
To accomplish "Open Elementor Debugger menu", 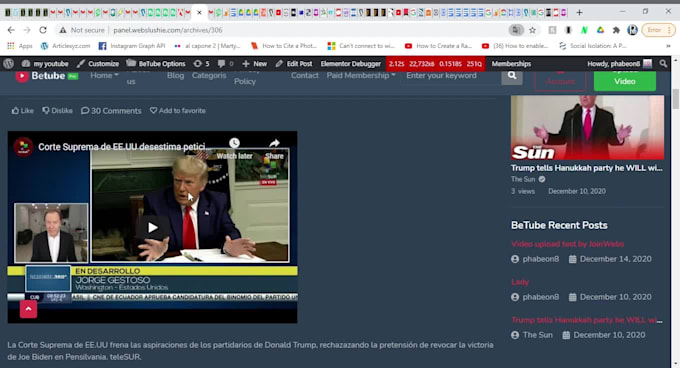I will [x=350, y=64].
